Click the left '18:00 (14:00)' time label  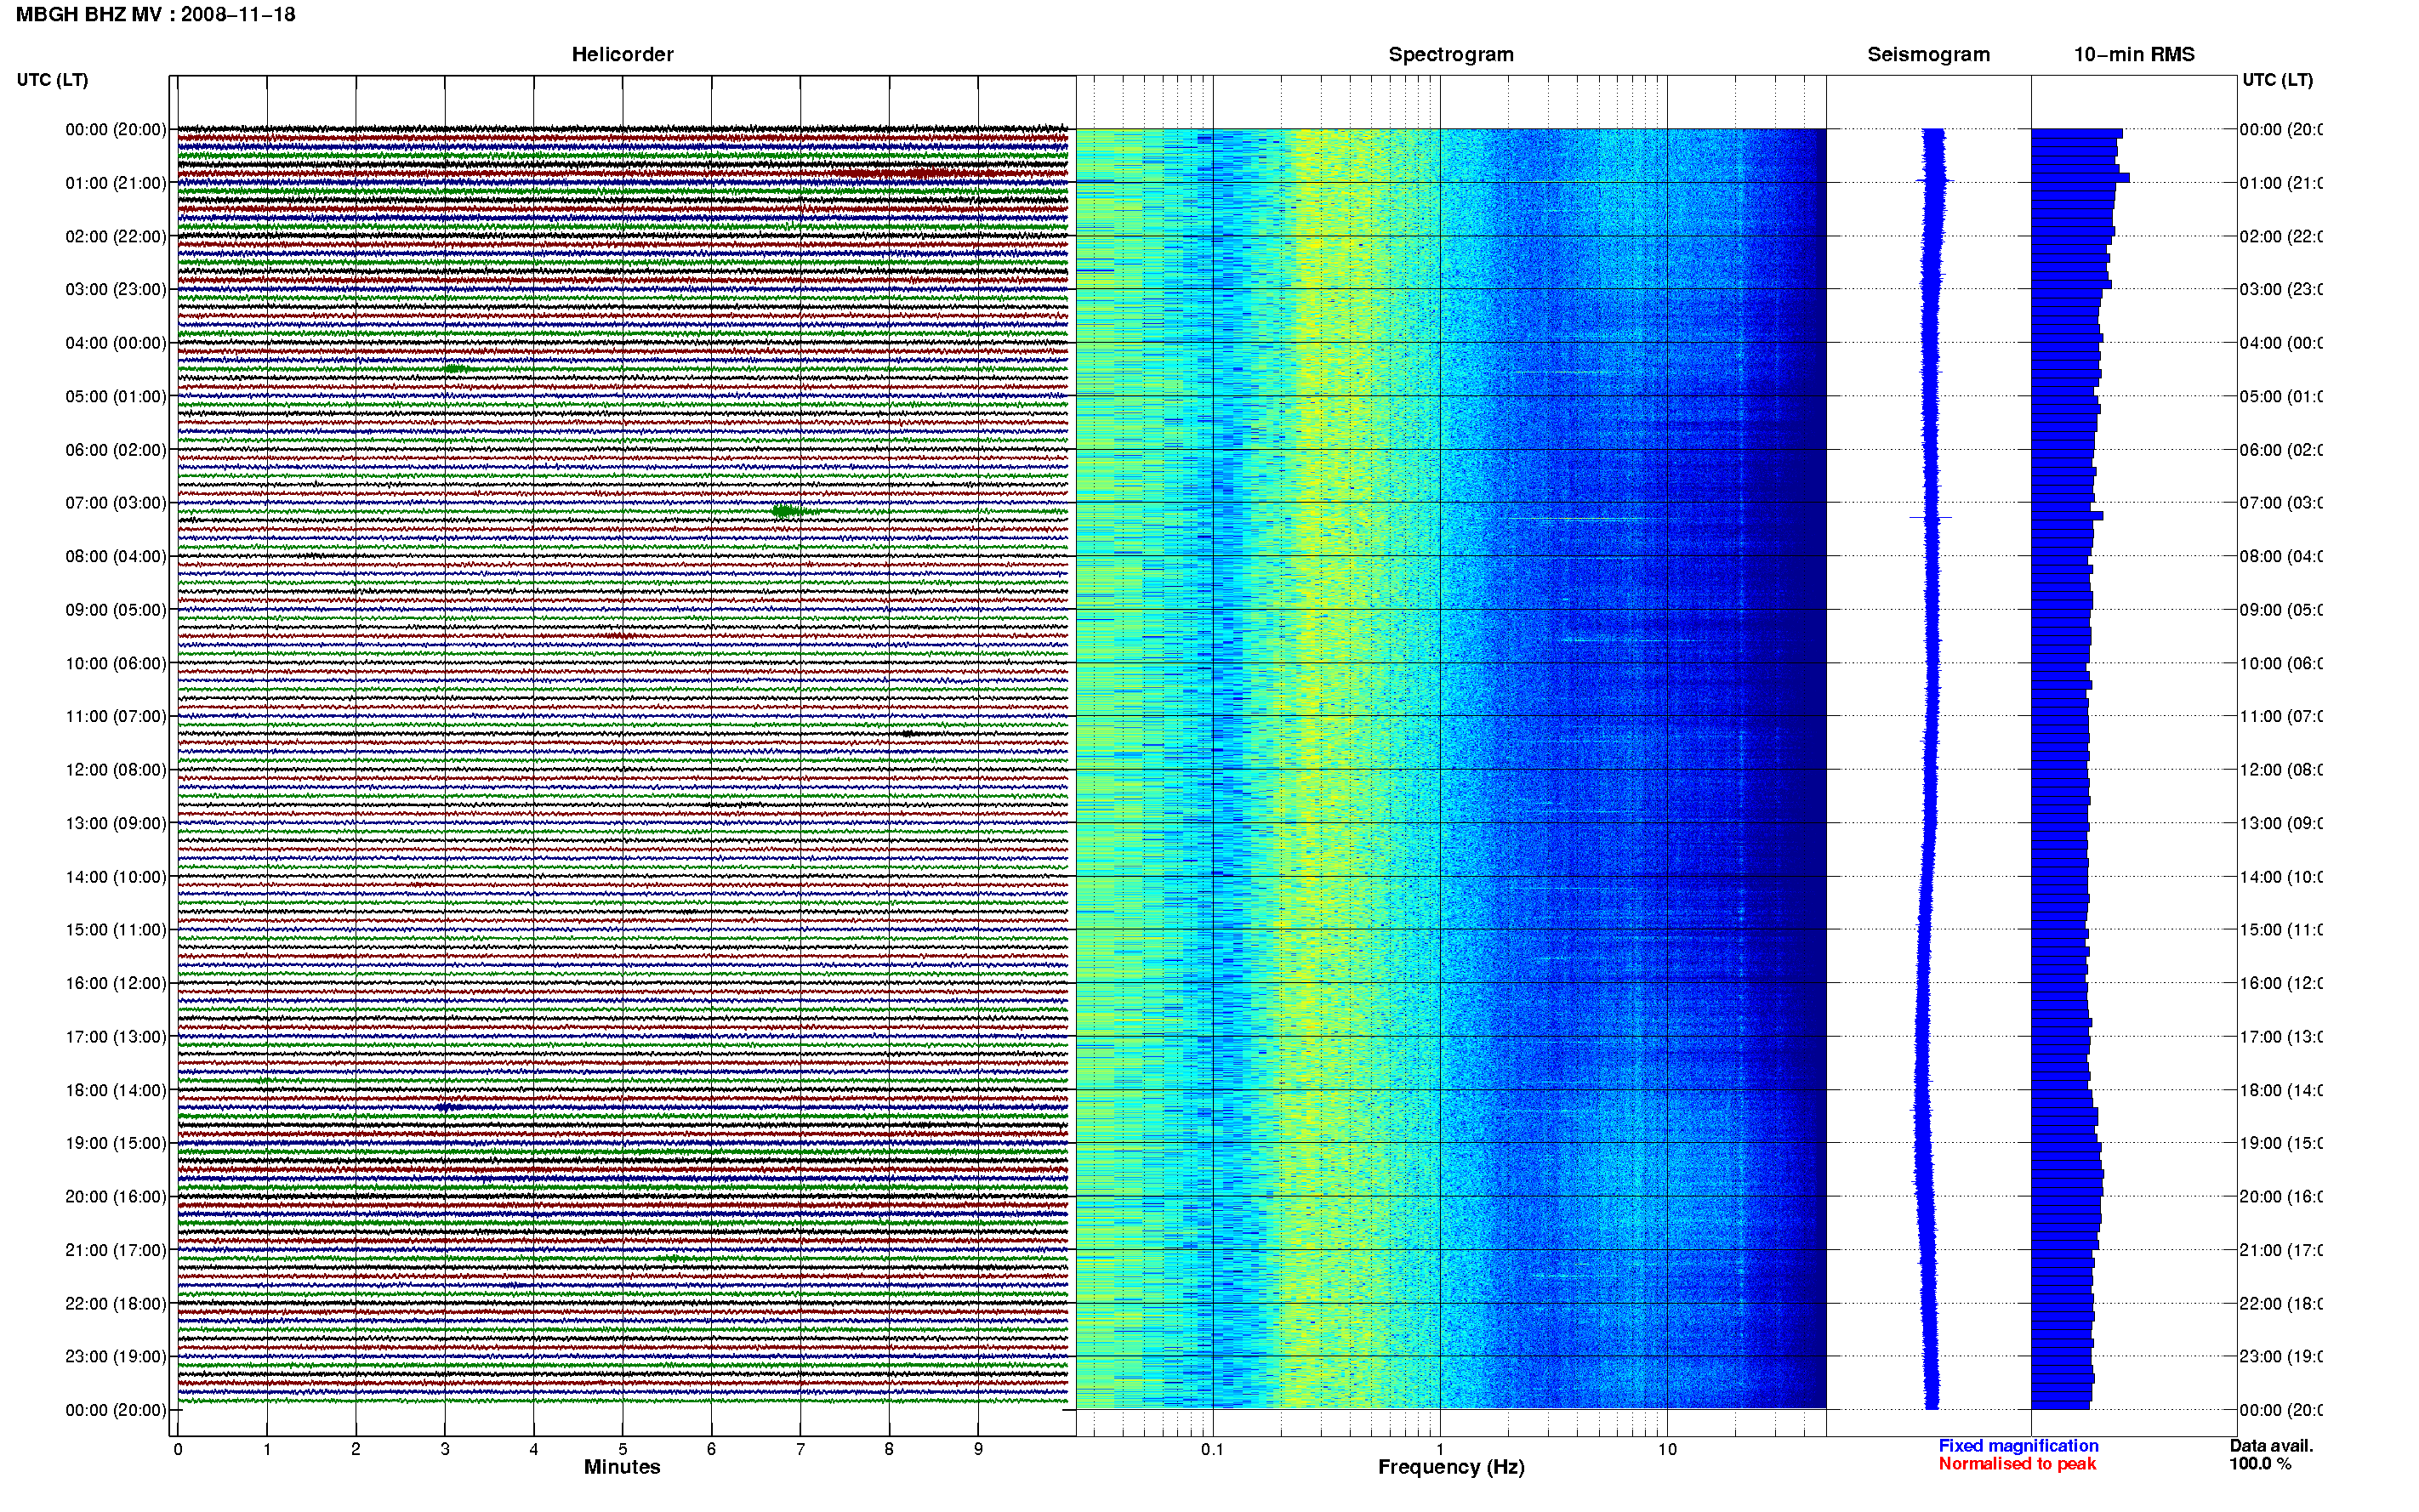tap(116, 1090)
